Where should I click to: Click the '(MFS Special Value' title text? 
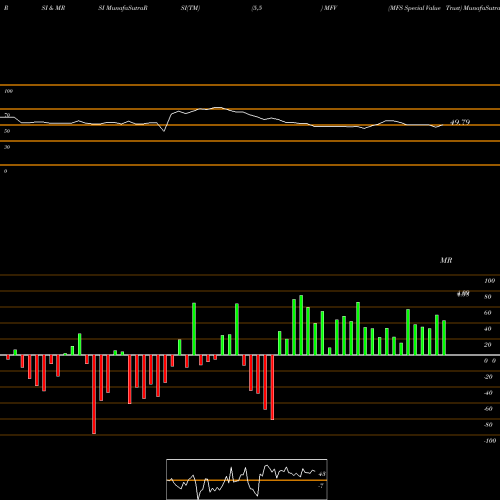(414, 8)
